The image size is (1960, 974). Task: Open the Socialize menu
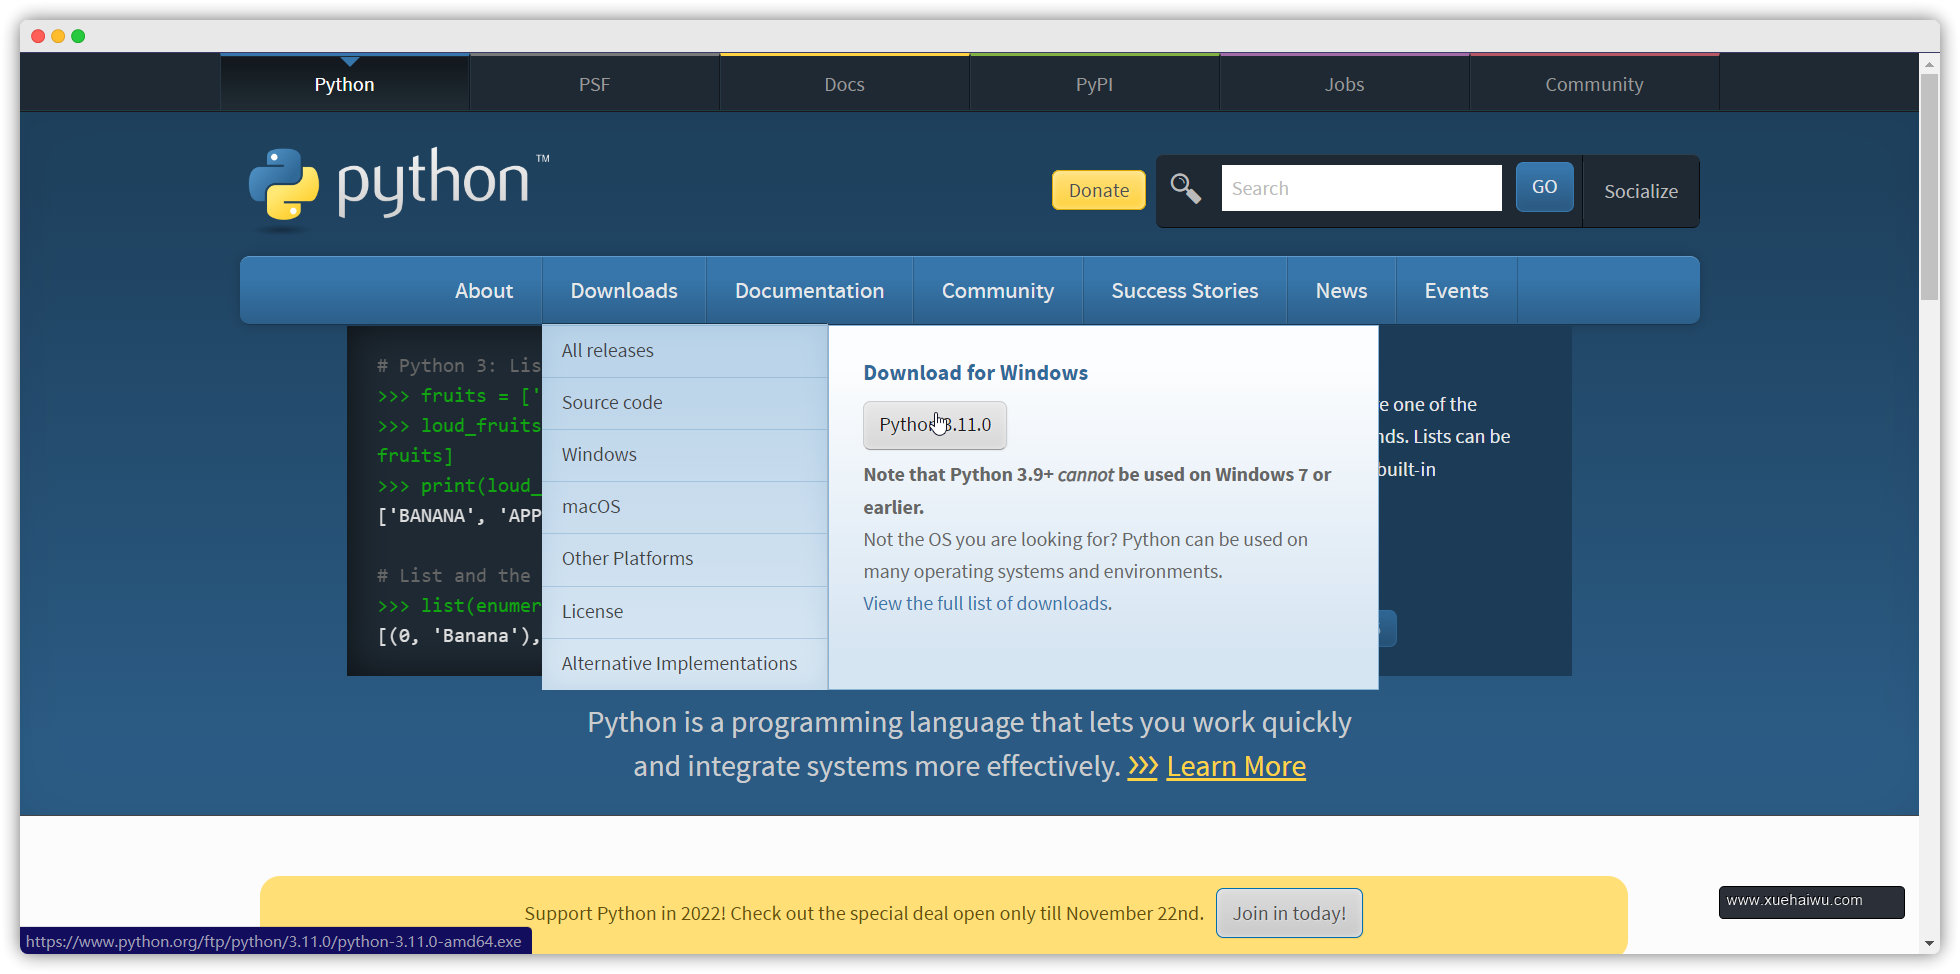coord(1641,191)
